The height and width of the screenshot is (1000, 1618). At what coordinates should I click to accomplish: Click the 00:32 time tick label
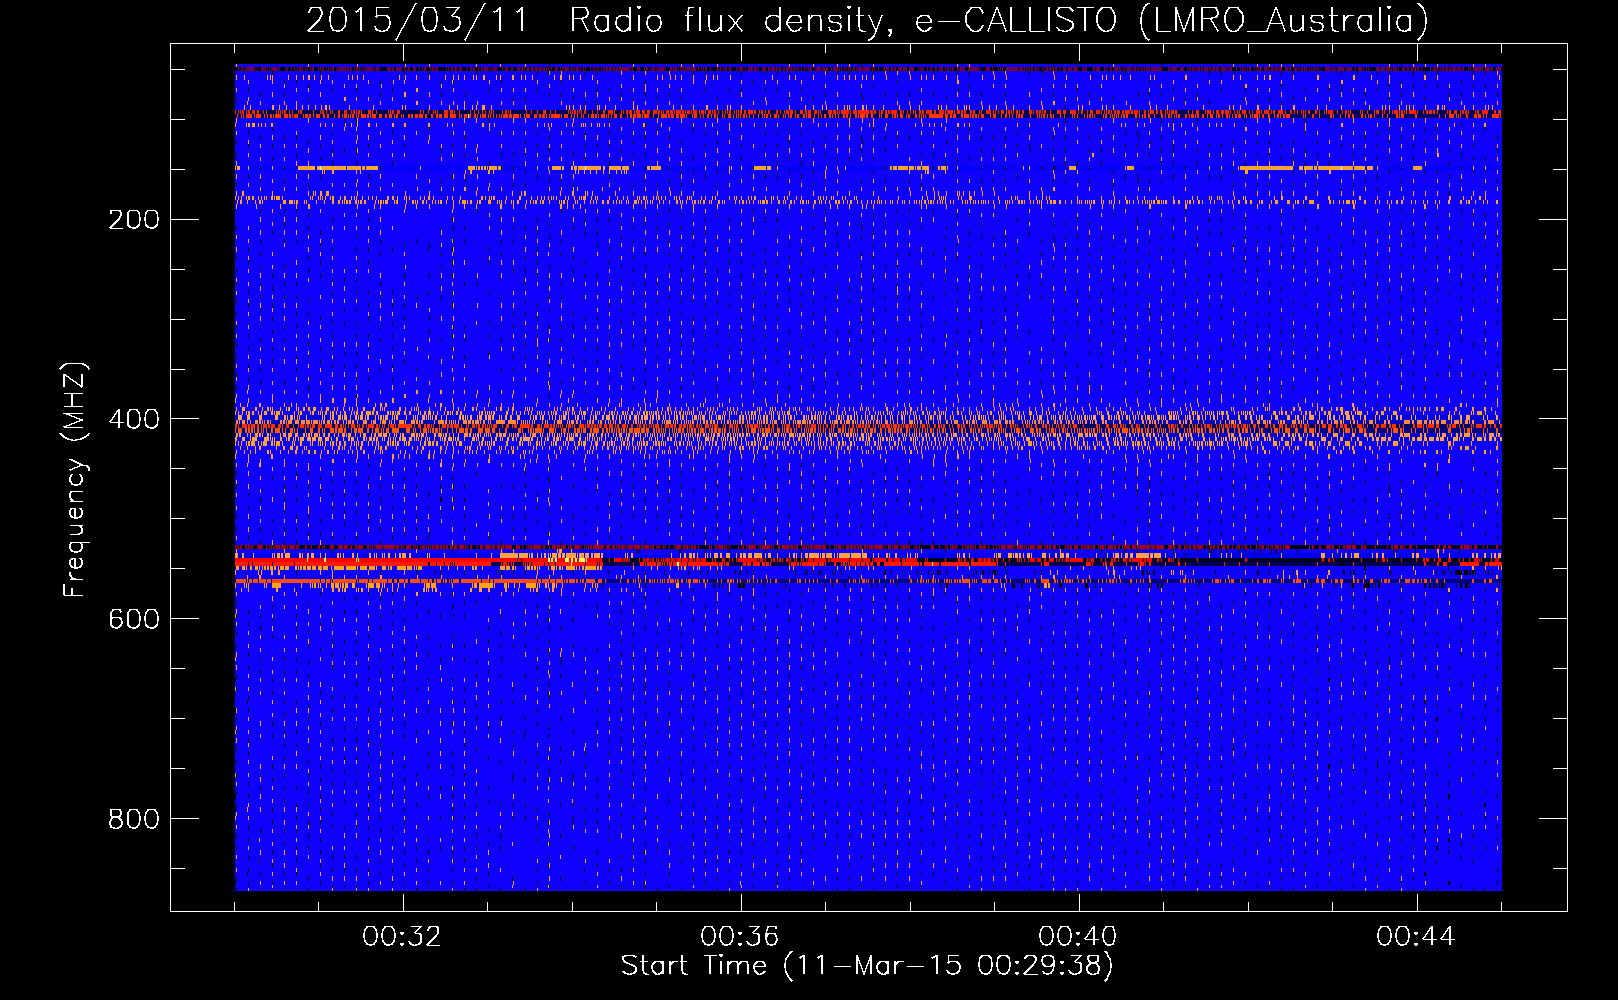[402, 937]
